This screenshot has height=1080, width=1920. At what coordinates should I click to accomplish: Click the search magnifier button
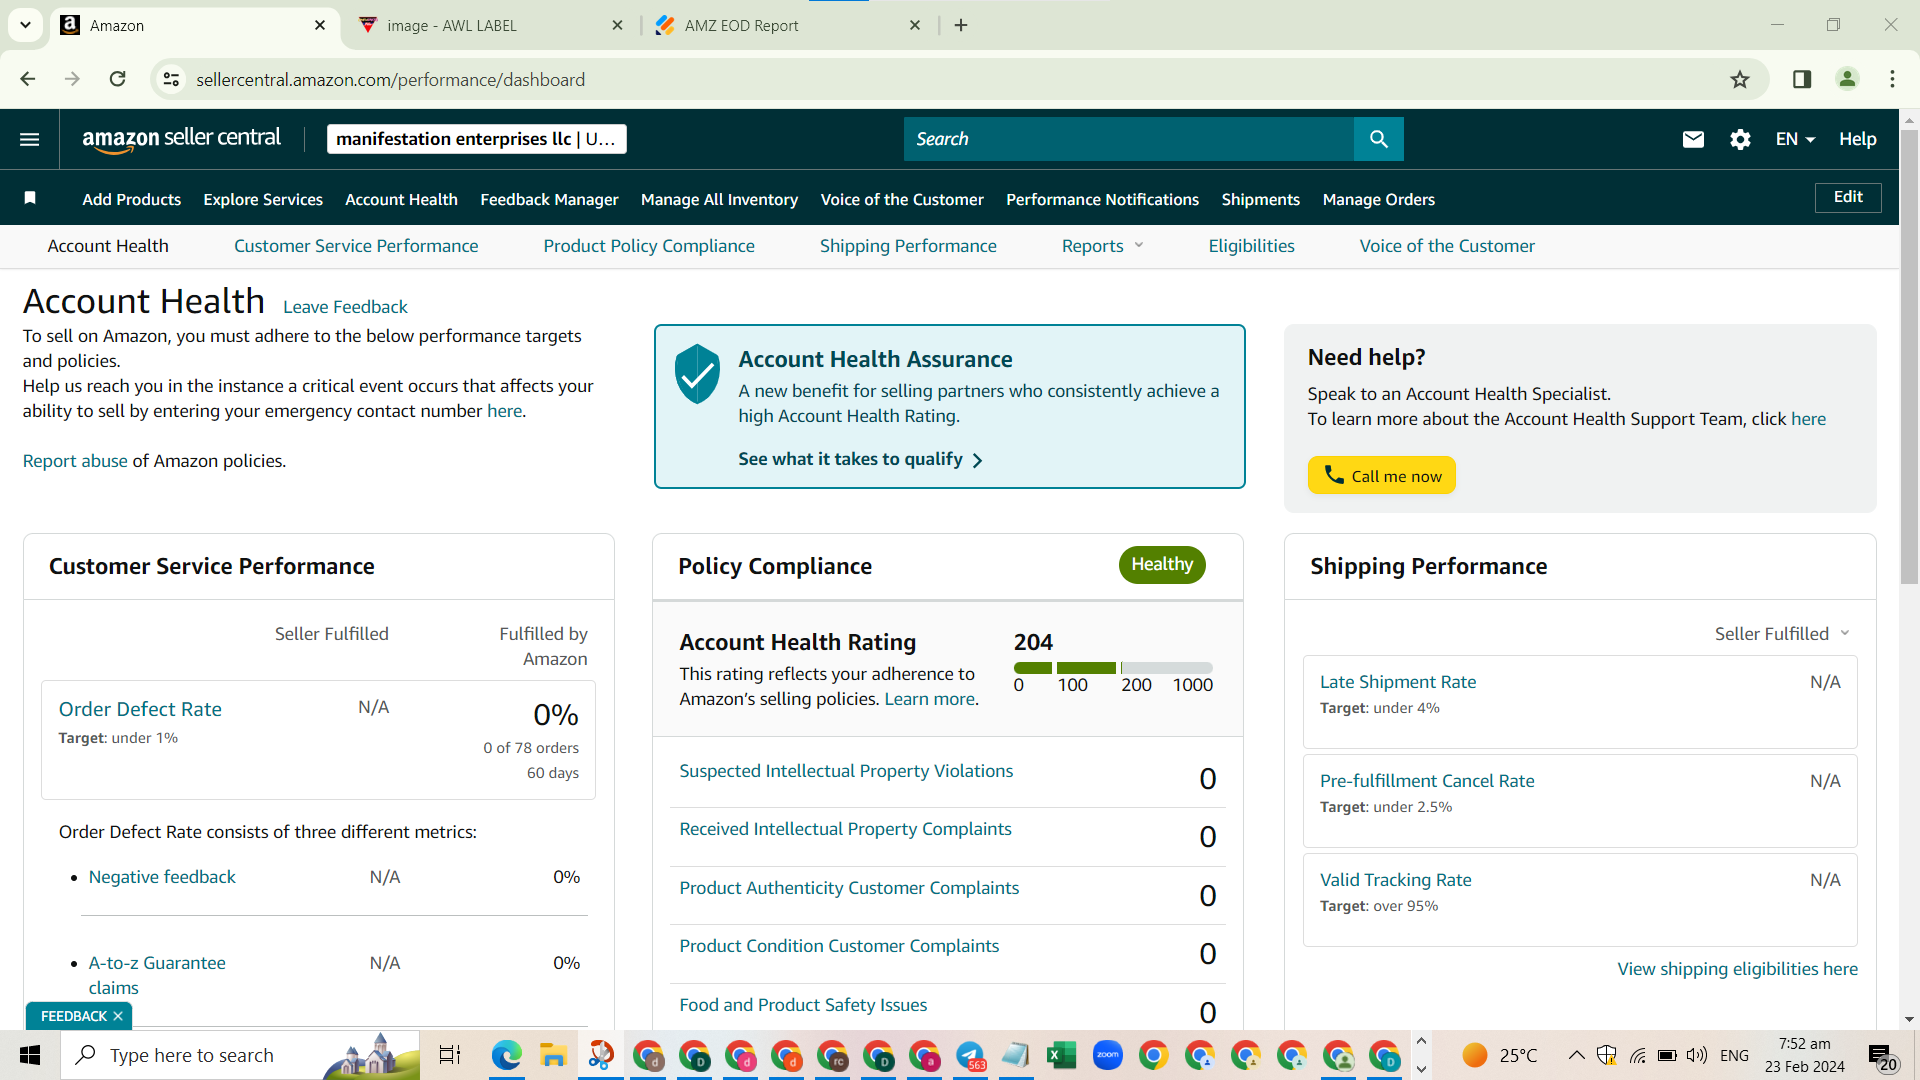click(x=1378, y=139)
